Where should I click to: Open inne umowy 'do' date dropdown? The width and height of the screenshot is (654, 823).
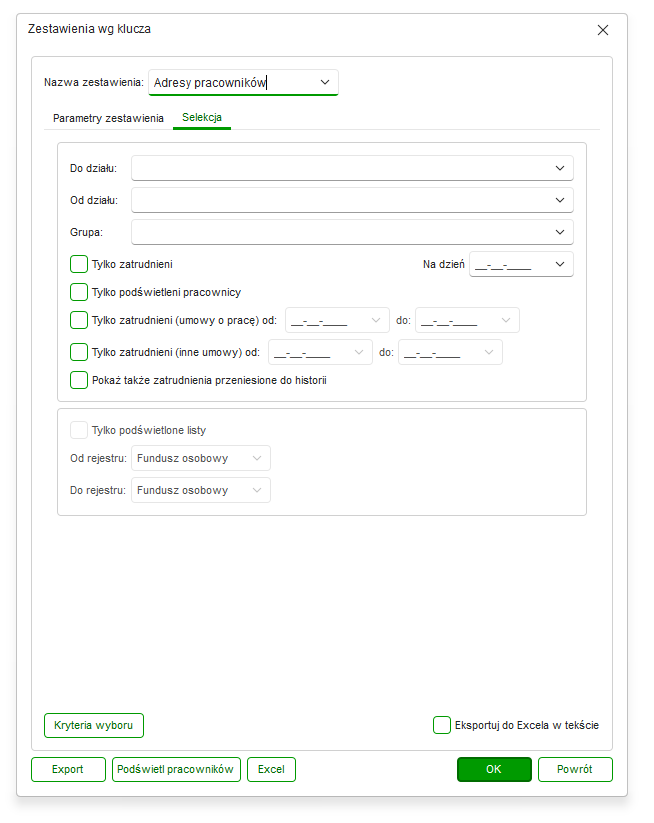[489, 352]
